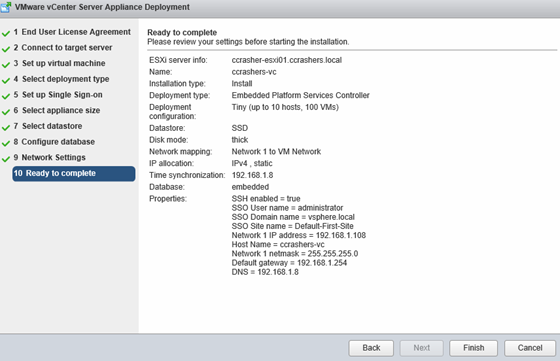Select step 4 Select deployment type

(61, 79)
